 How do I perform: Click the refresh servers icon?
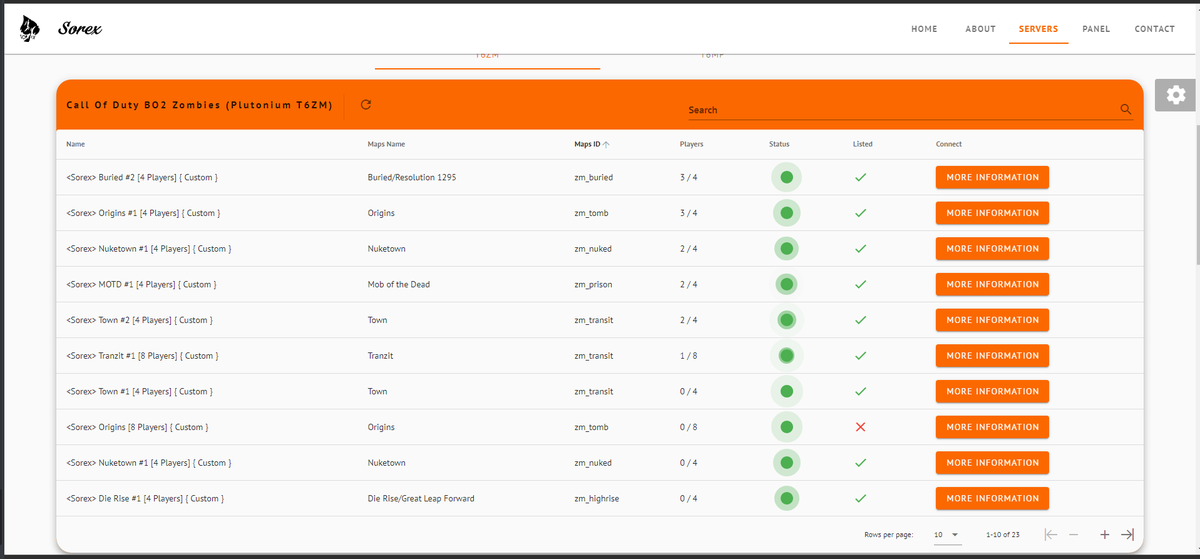coord(366,104)
